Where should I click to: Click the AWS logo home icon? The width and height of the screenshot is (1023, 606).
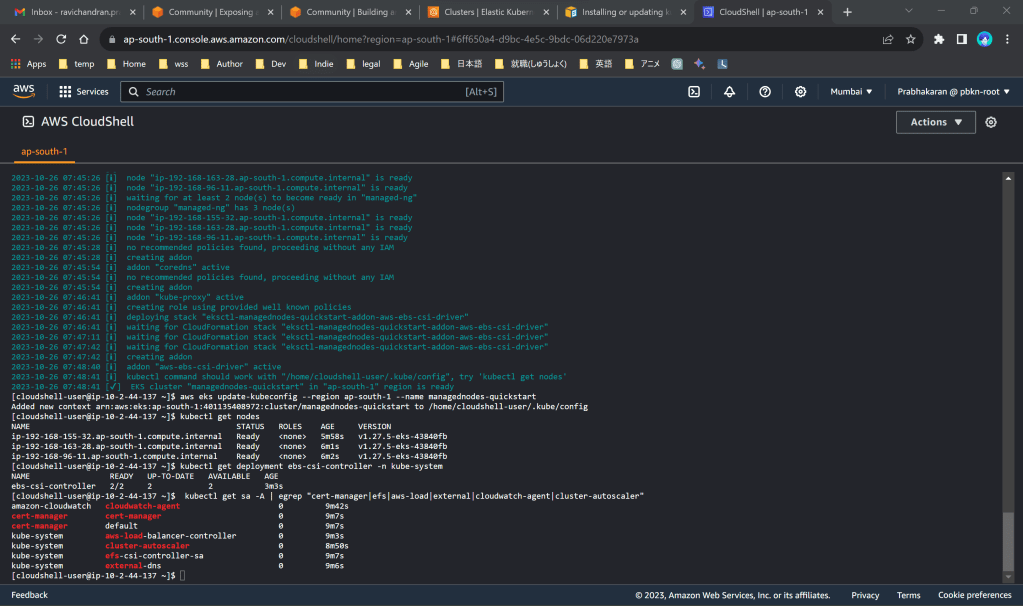24,91
